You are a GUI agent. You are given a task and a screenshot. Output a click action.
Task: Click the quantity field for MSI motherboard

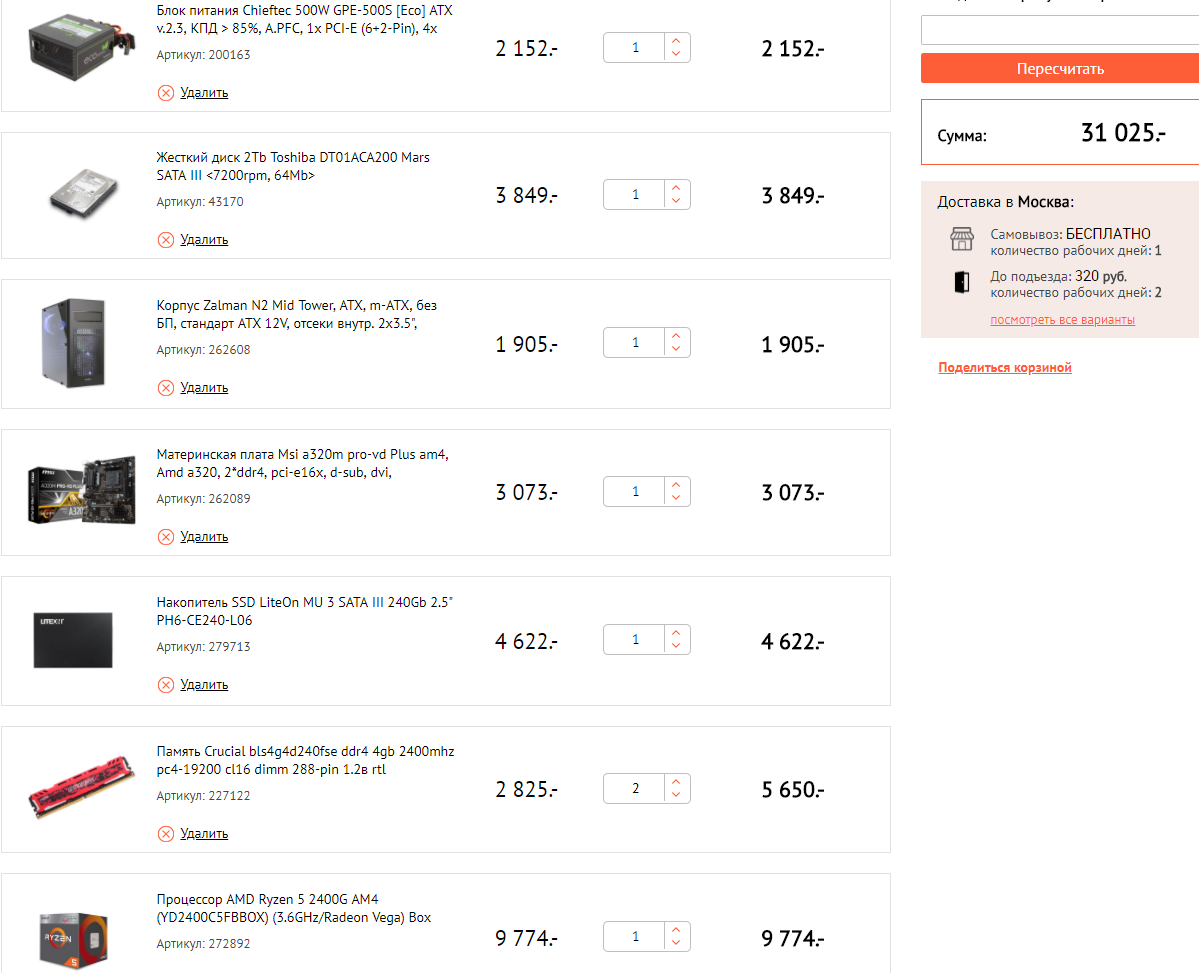pyautogui.click(x=635, y=491)
